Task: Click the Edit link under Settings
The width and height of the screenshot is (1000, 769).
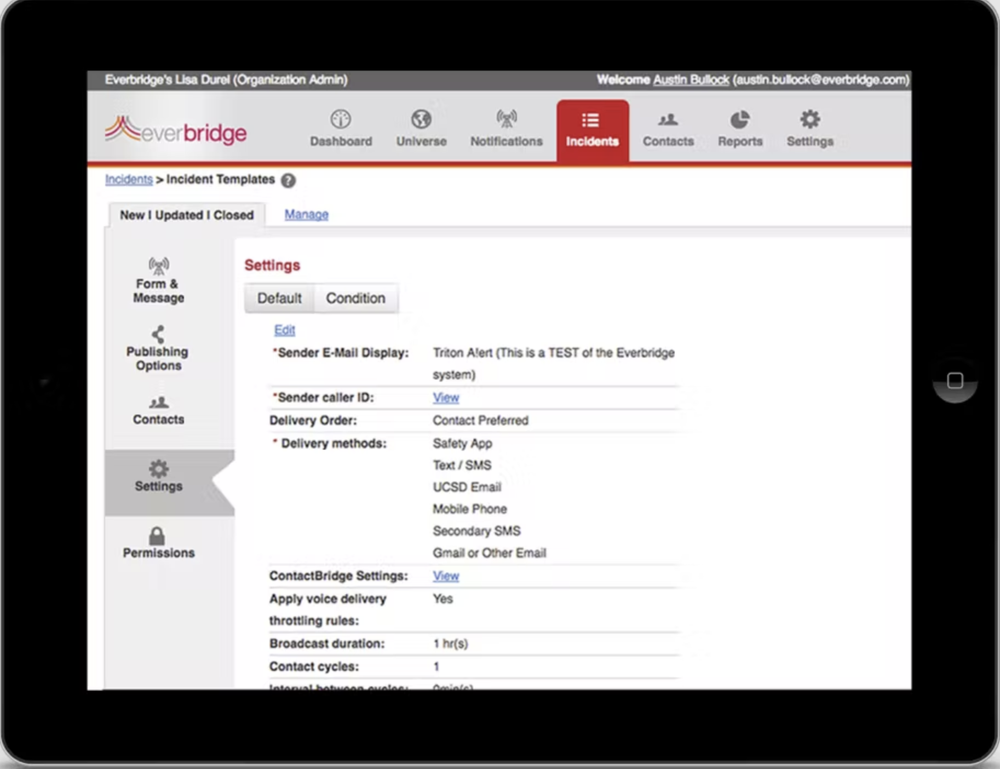Action: click(x=284, y=330)
